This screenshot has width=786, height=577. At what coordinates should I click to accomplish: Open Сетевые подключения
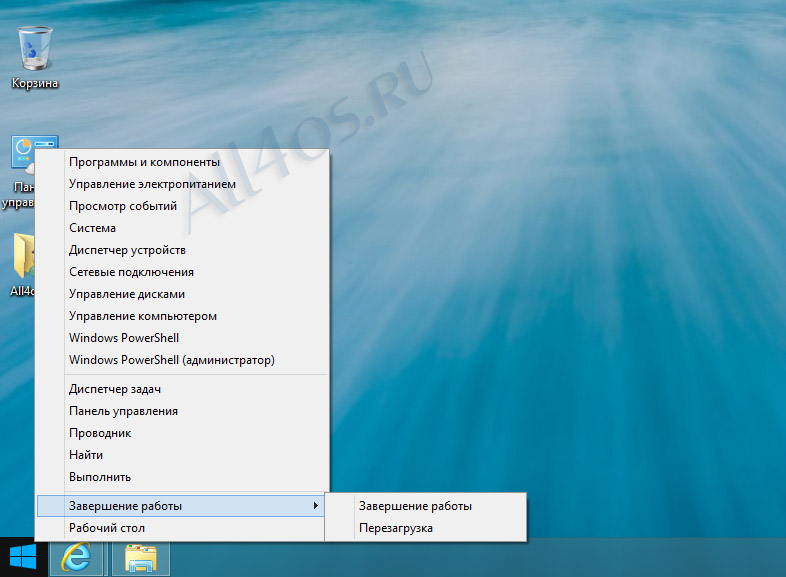[x=182, y=272]
